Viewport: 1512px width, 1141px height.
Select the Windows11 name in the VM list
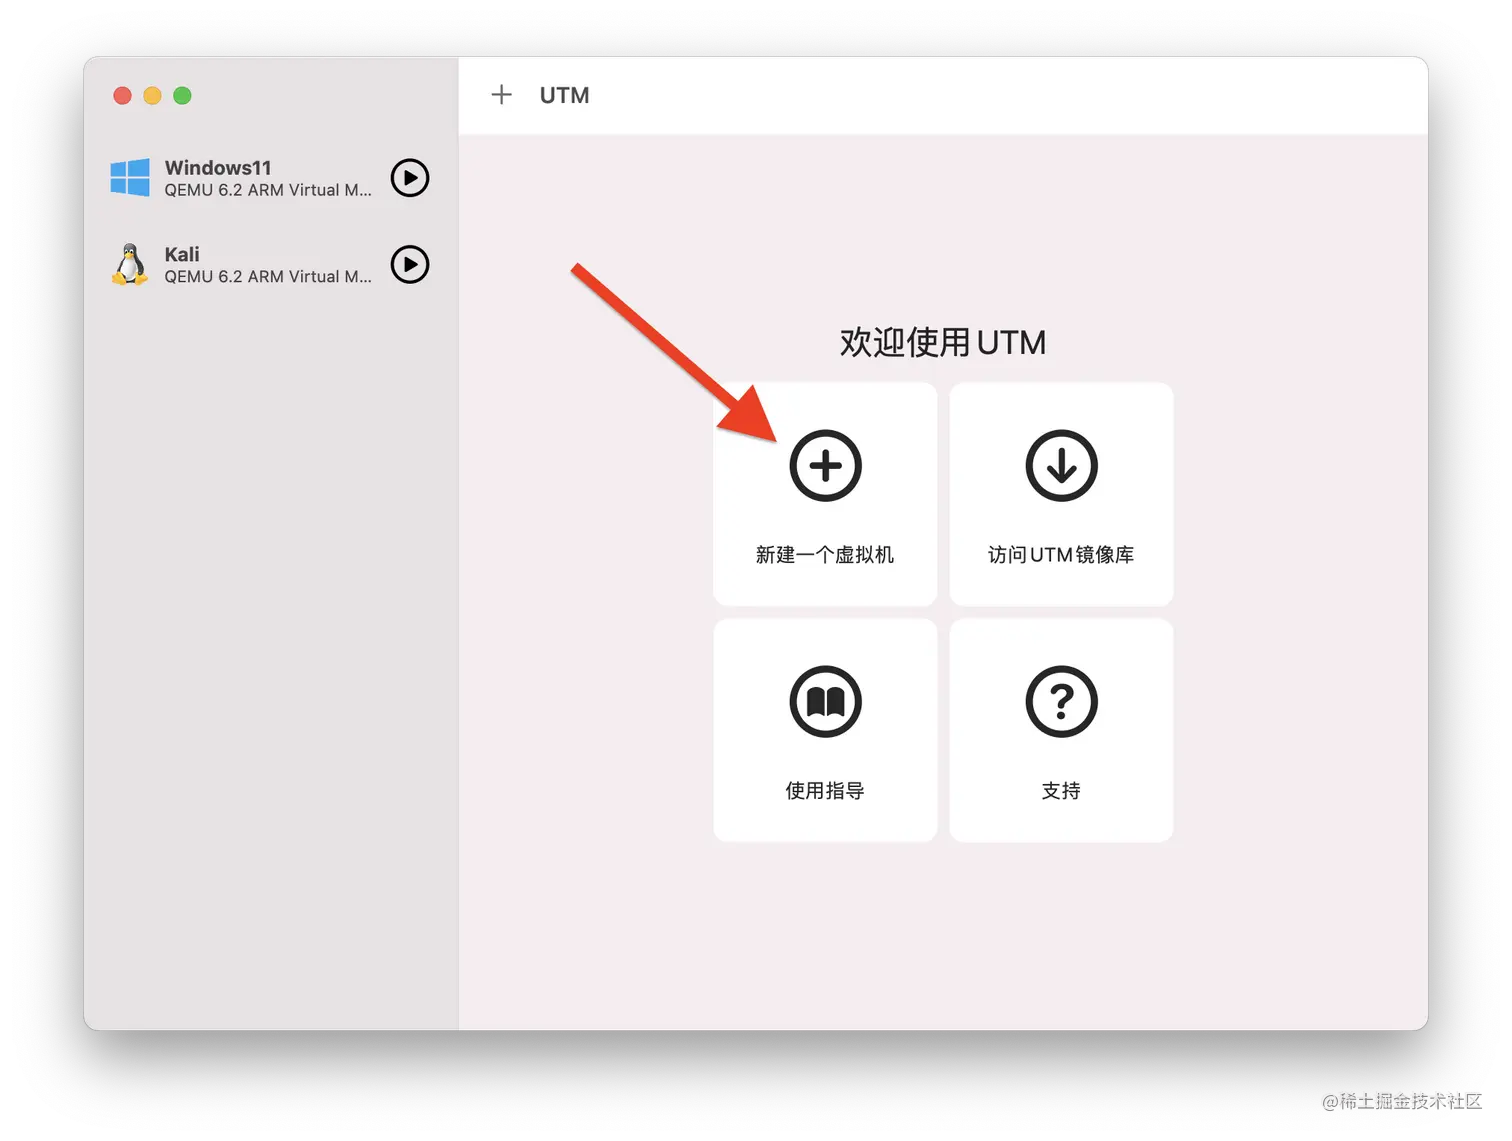coord(218,168)
